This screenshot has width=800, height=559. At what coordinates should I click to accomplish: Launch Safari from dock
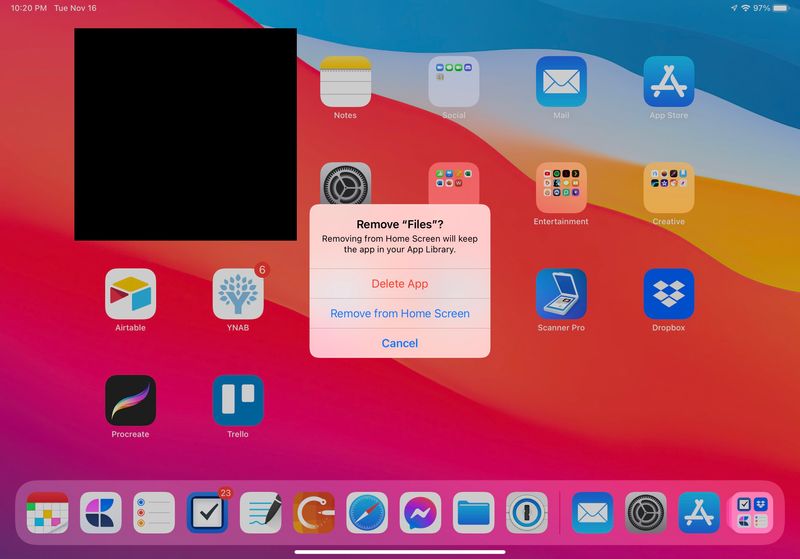click(x=367, y=513)
